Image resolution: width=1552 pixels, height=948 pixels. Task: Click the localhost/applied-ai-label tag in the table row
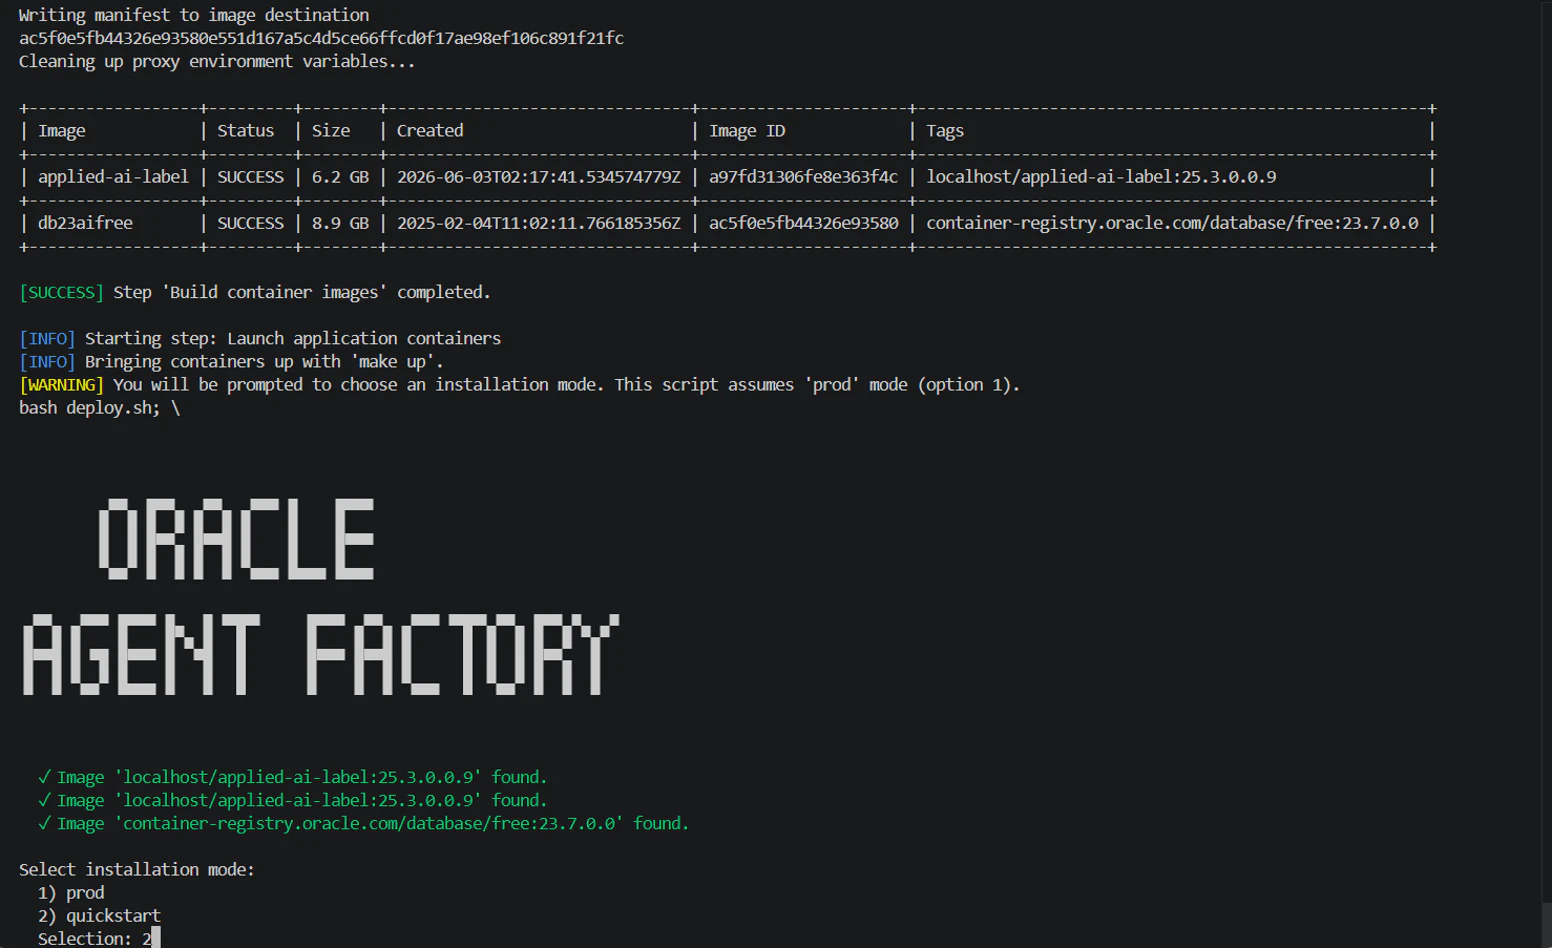point(1101,176)
